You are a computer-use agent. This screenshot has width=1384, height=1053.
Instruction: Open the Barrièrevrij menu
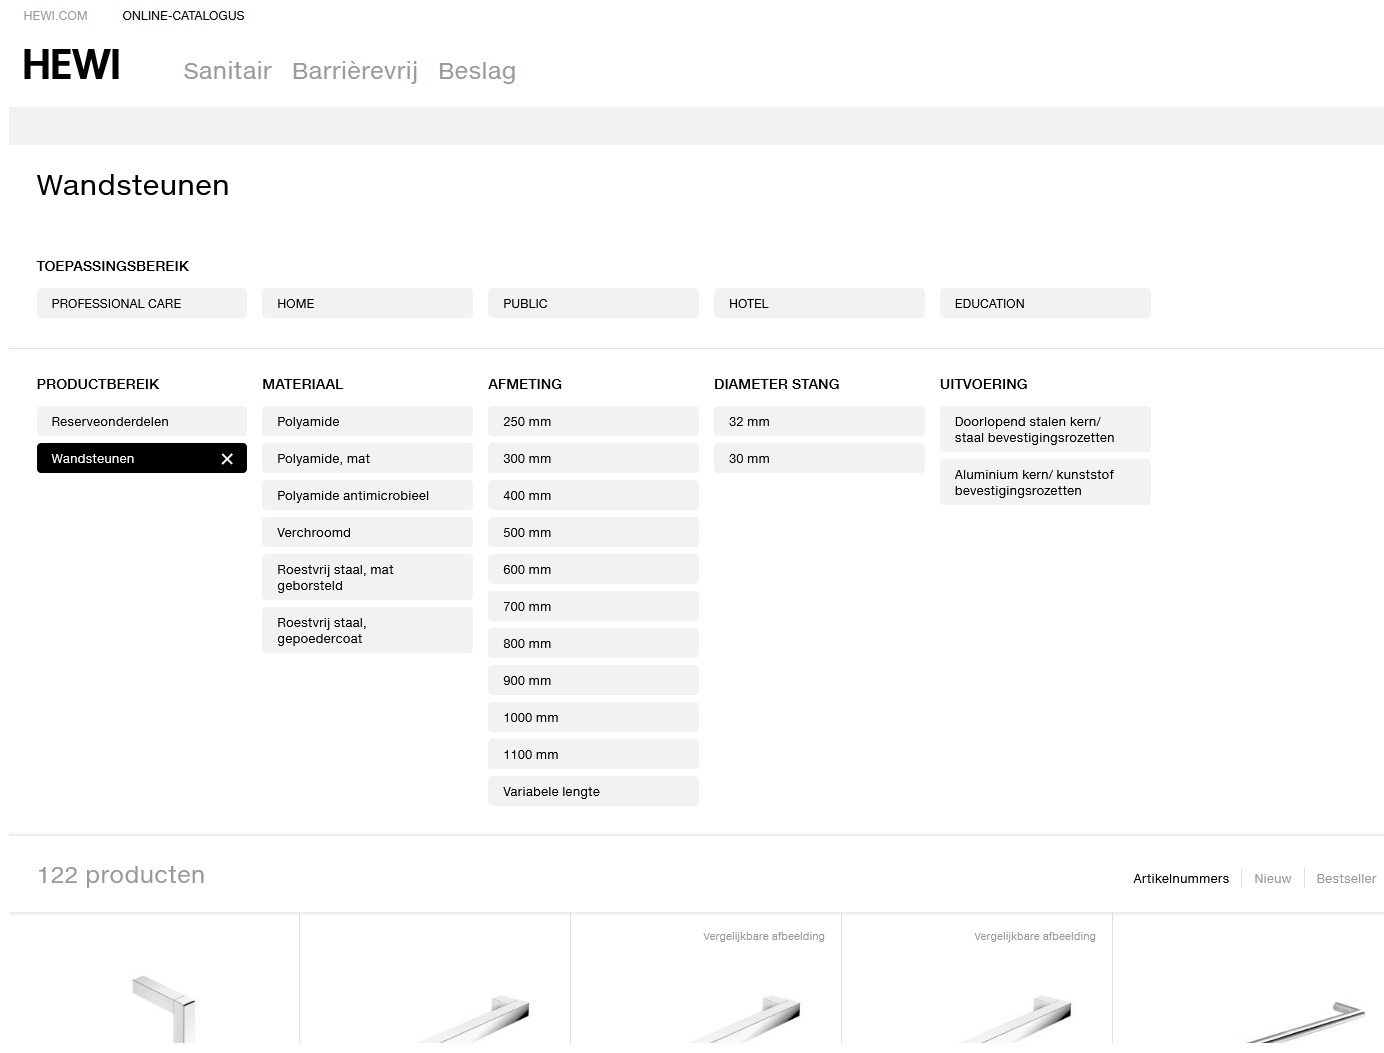coord(354,71)
